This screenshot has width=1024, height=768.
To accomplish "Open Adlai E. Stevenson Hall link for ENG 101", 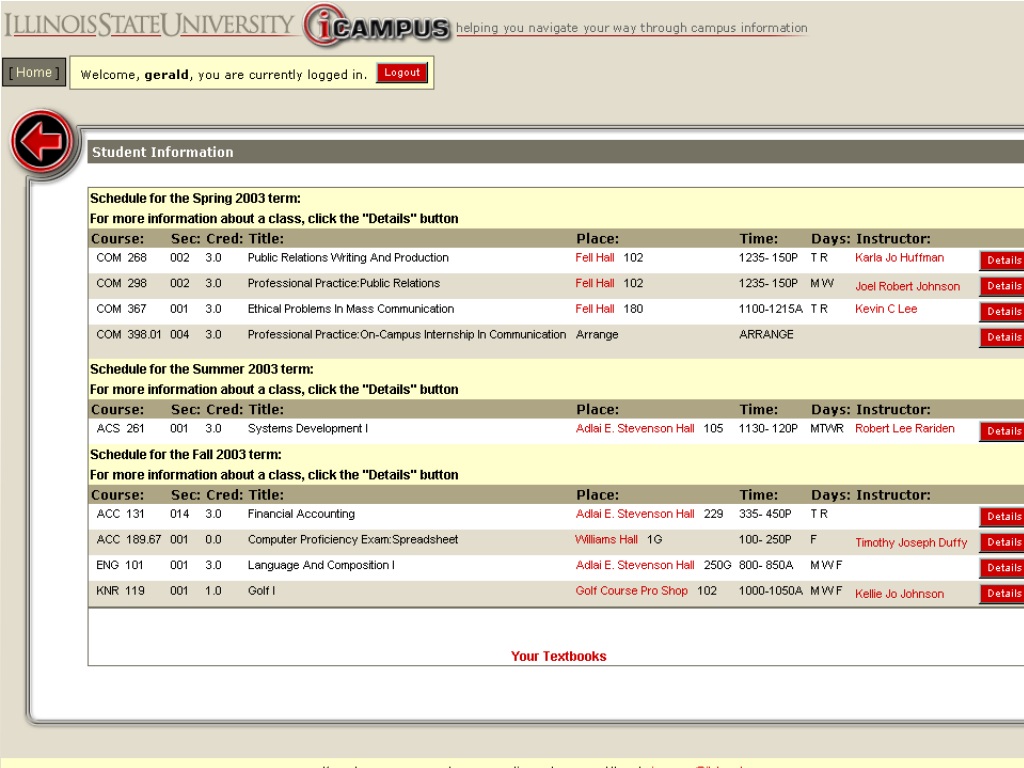I will pos(635,565).
